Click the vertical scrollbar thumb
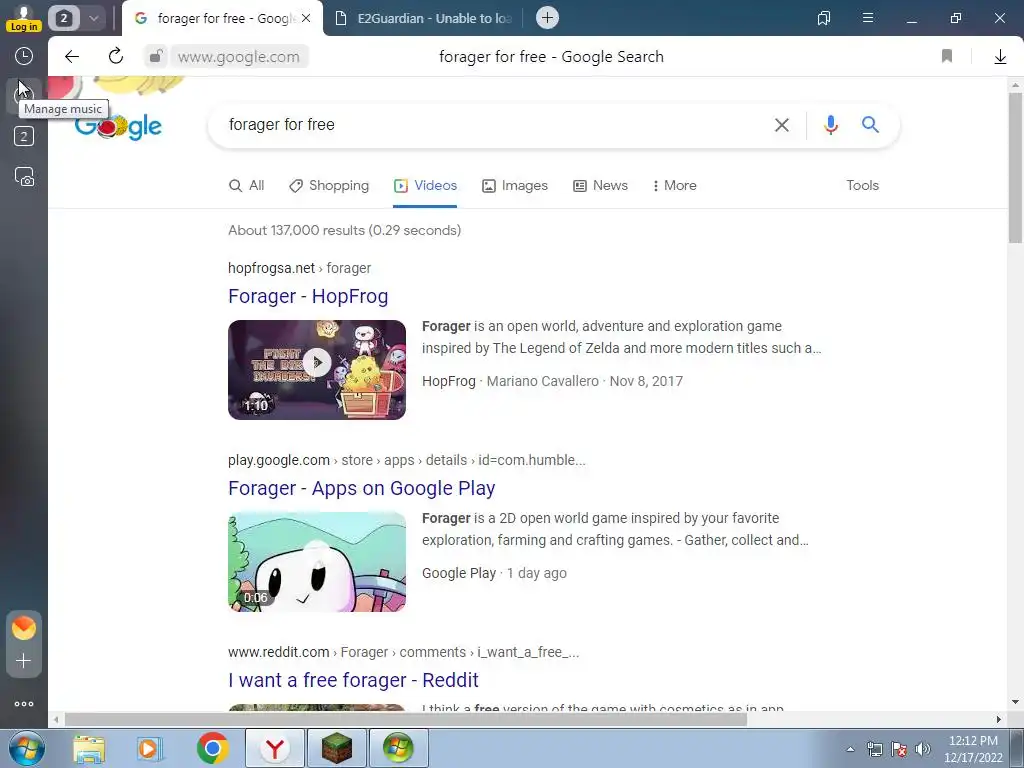 click(1015, 168)
